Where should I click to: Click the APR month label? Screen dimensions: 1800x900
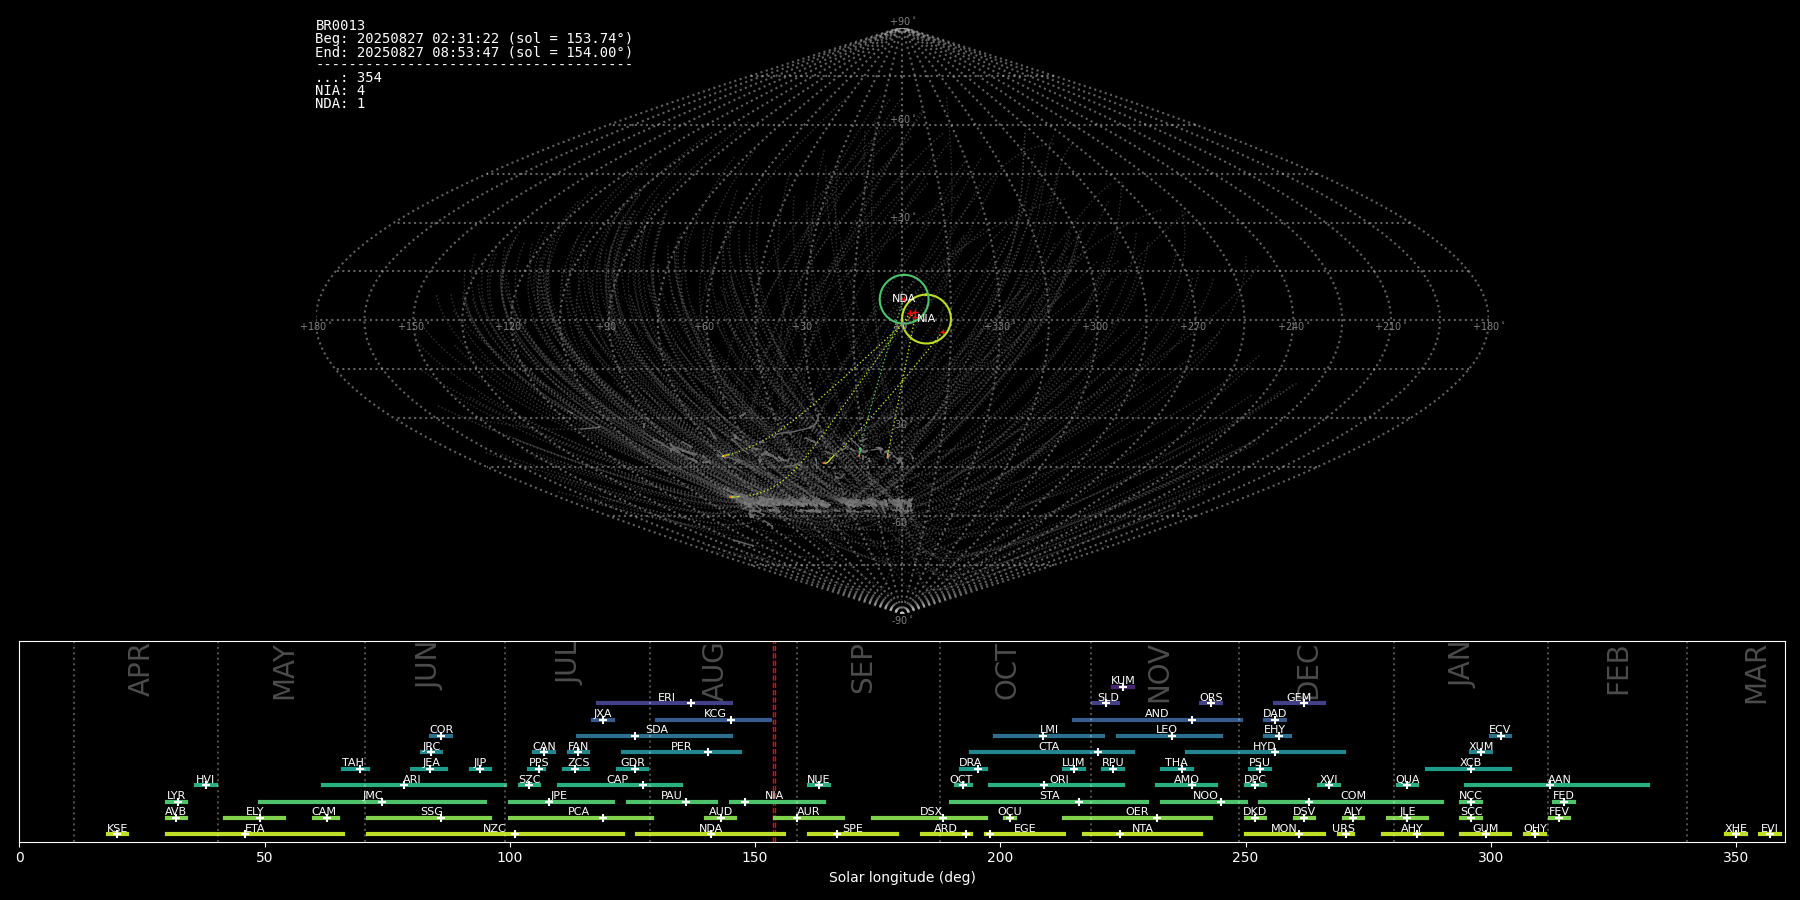[139, 669]
